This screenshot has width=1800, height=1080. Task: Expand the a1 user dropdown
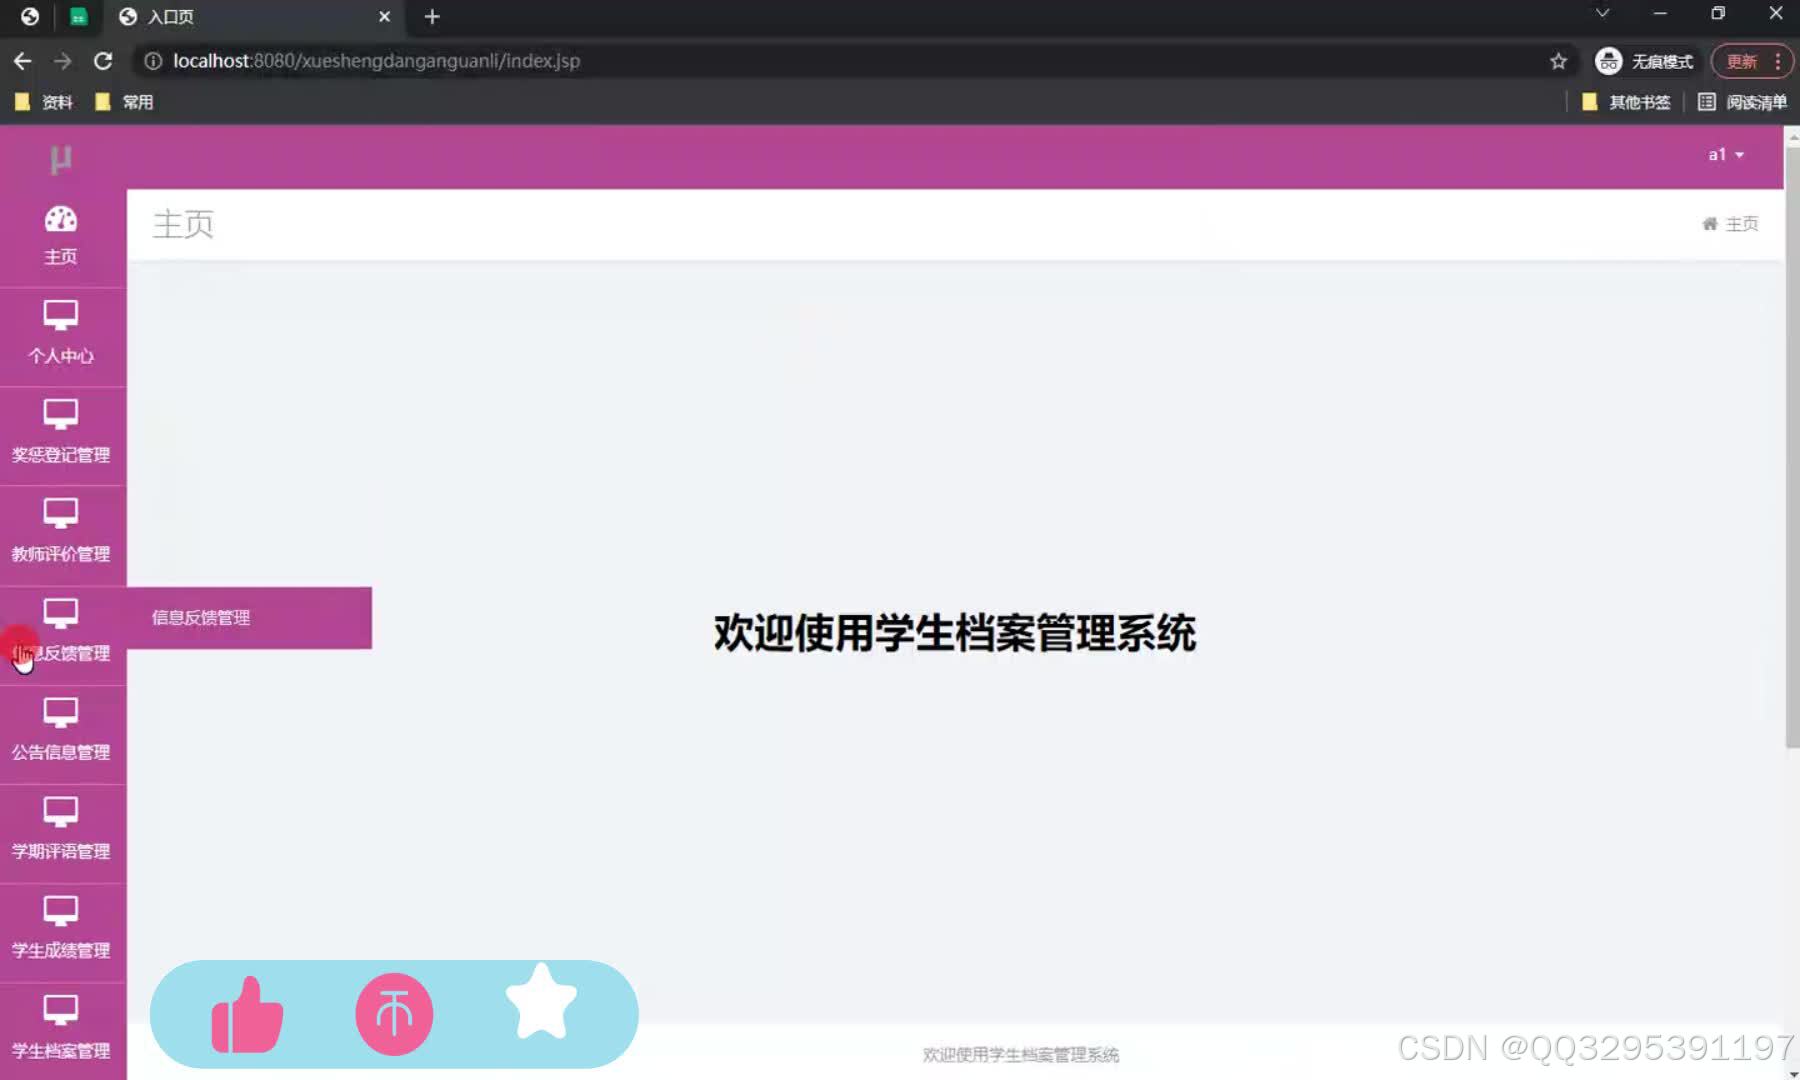tap(1726, 155)
